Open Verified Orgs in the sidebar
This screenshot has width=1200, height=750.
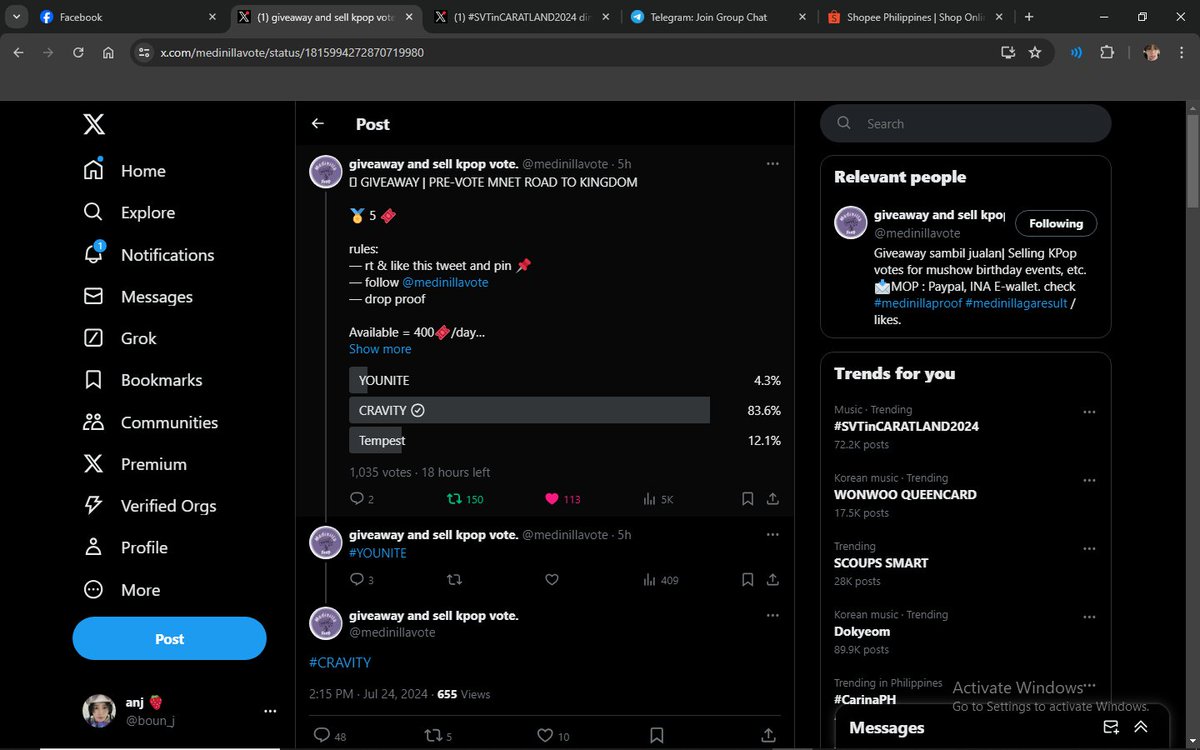150,506
